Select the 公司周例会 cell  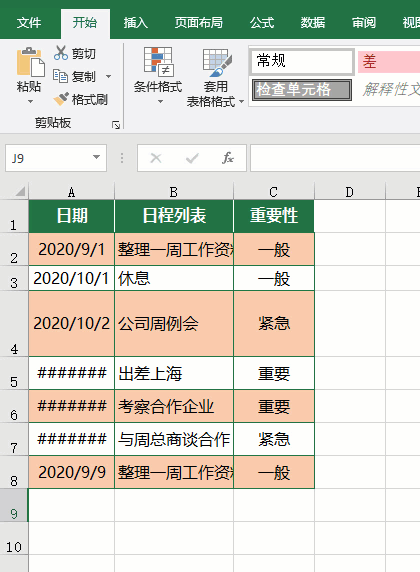(174, 324)
